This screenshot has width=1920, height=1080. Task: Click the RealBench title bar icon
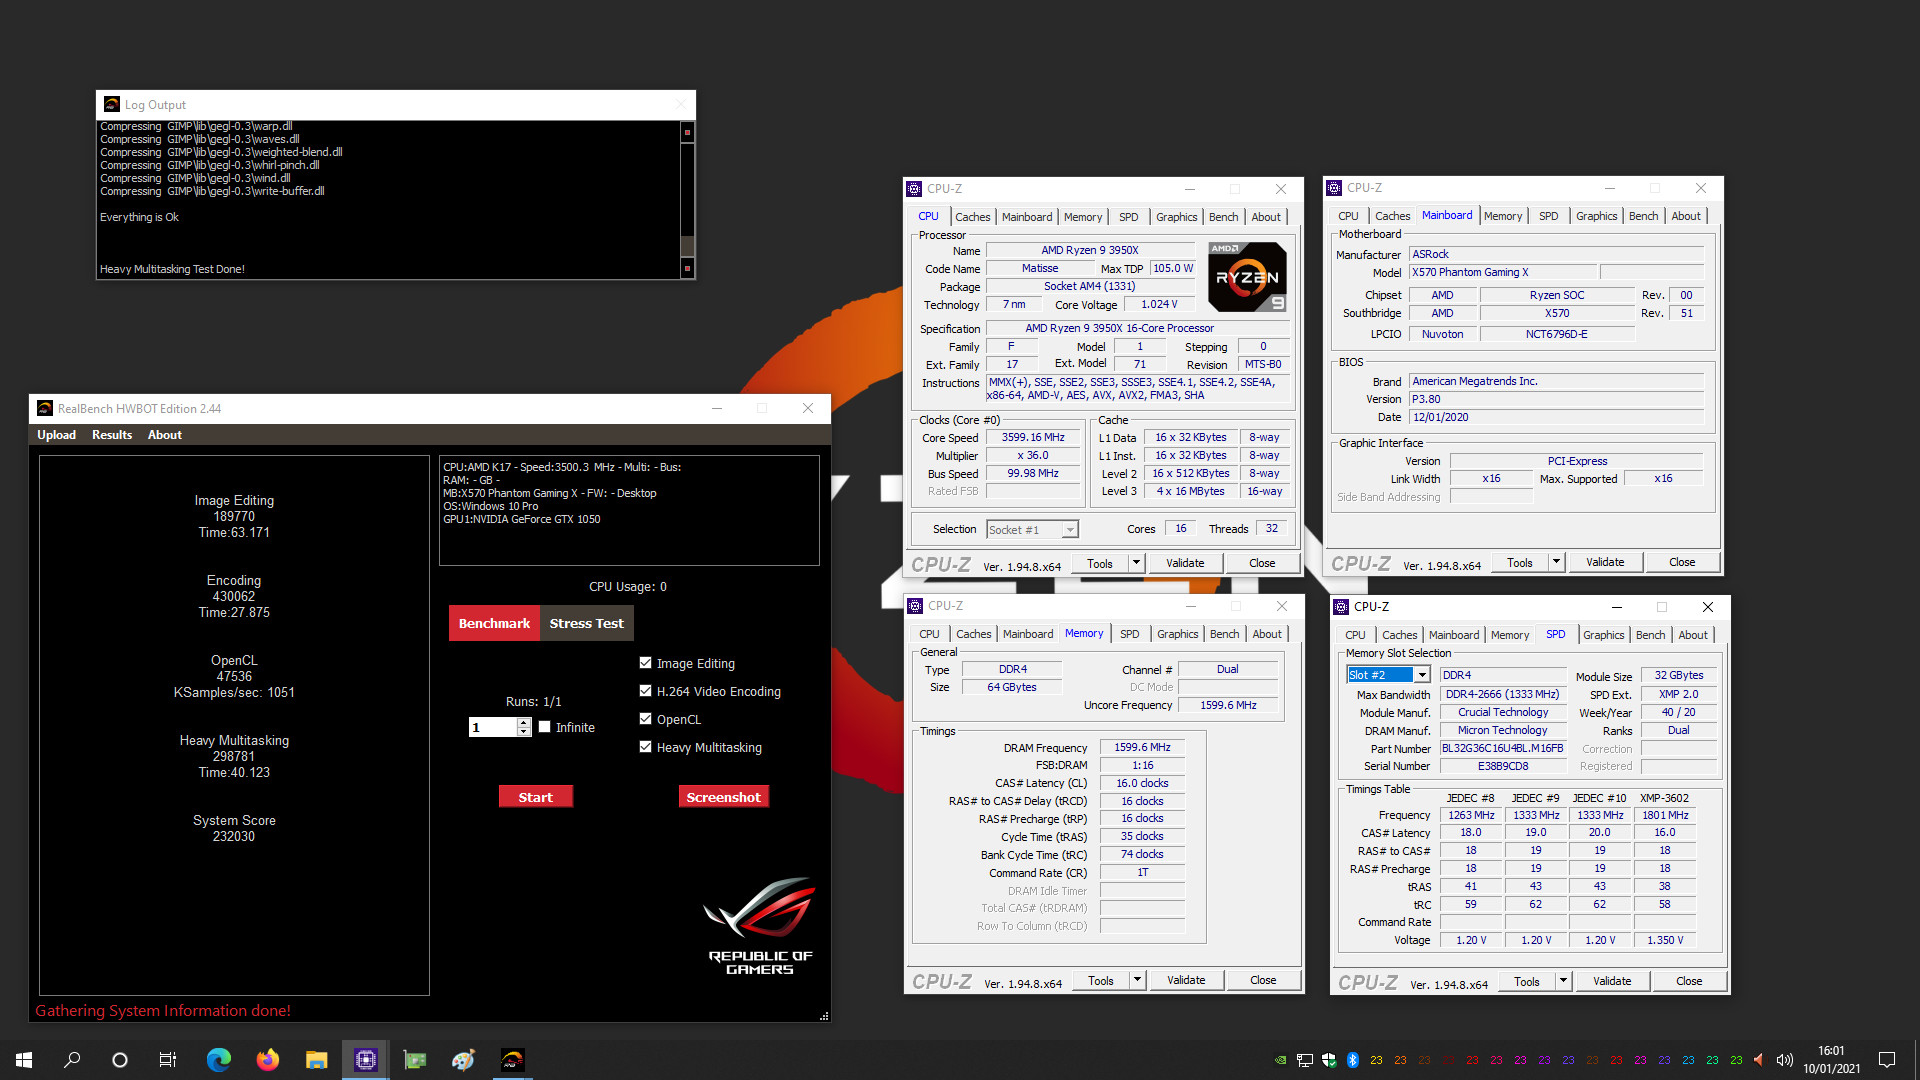44,408
